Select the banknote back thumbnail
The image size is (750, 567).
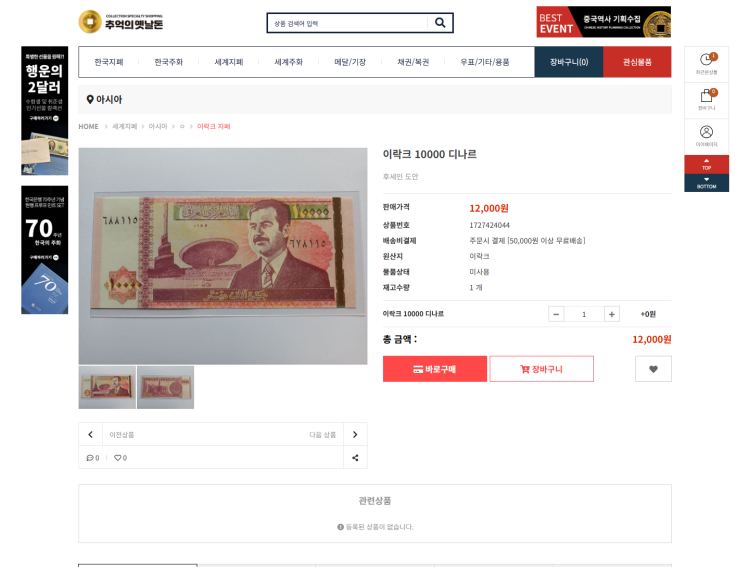coord(165,387)
